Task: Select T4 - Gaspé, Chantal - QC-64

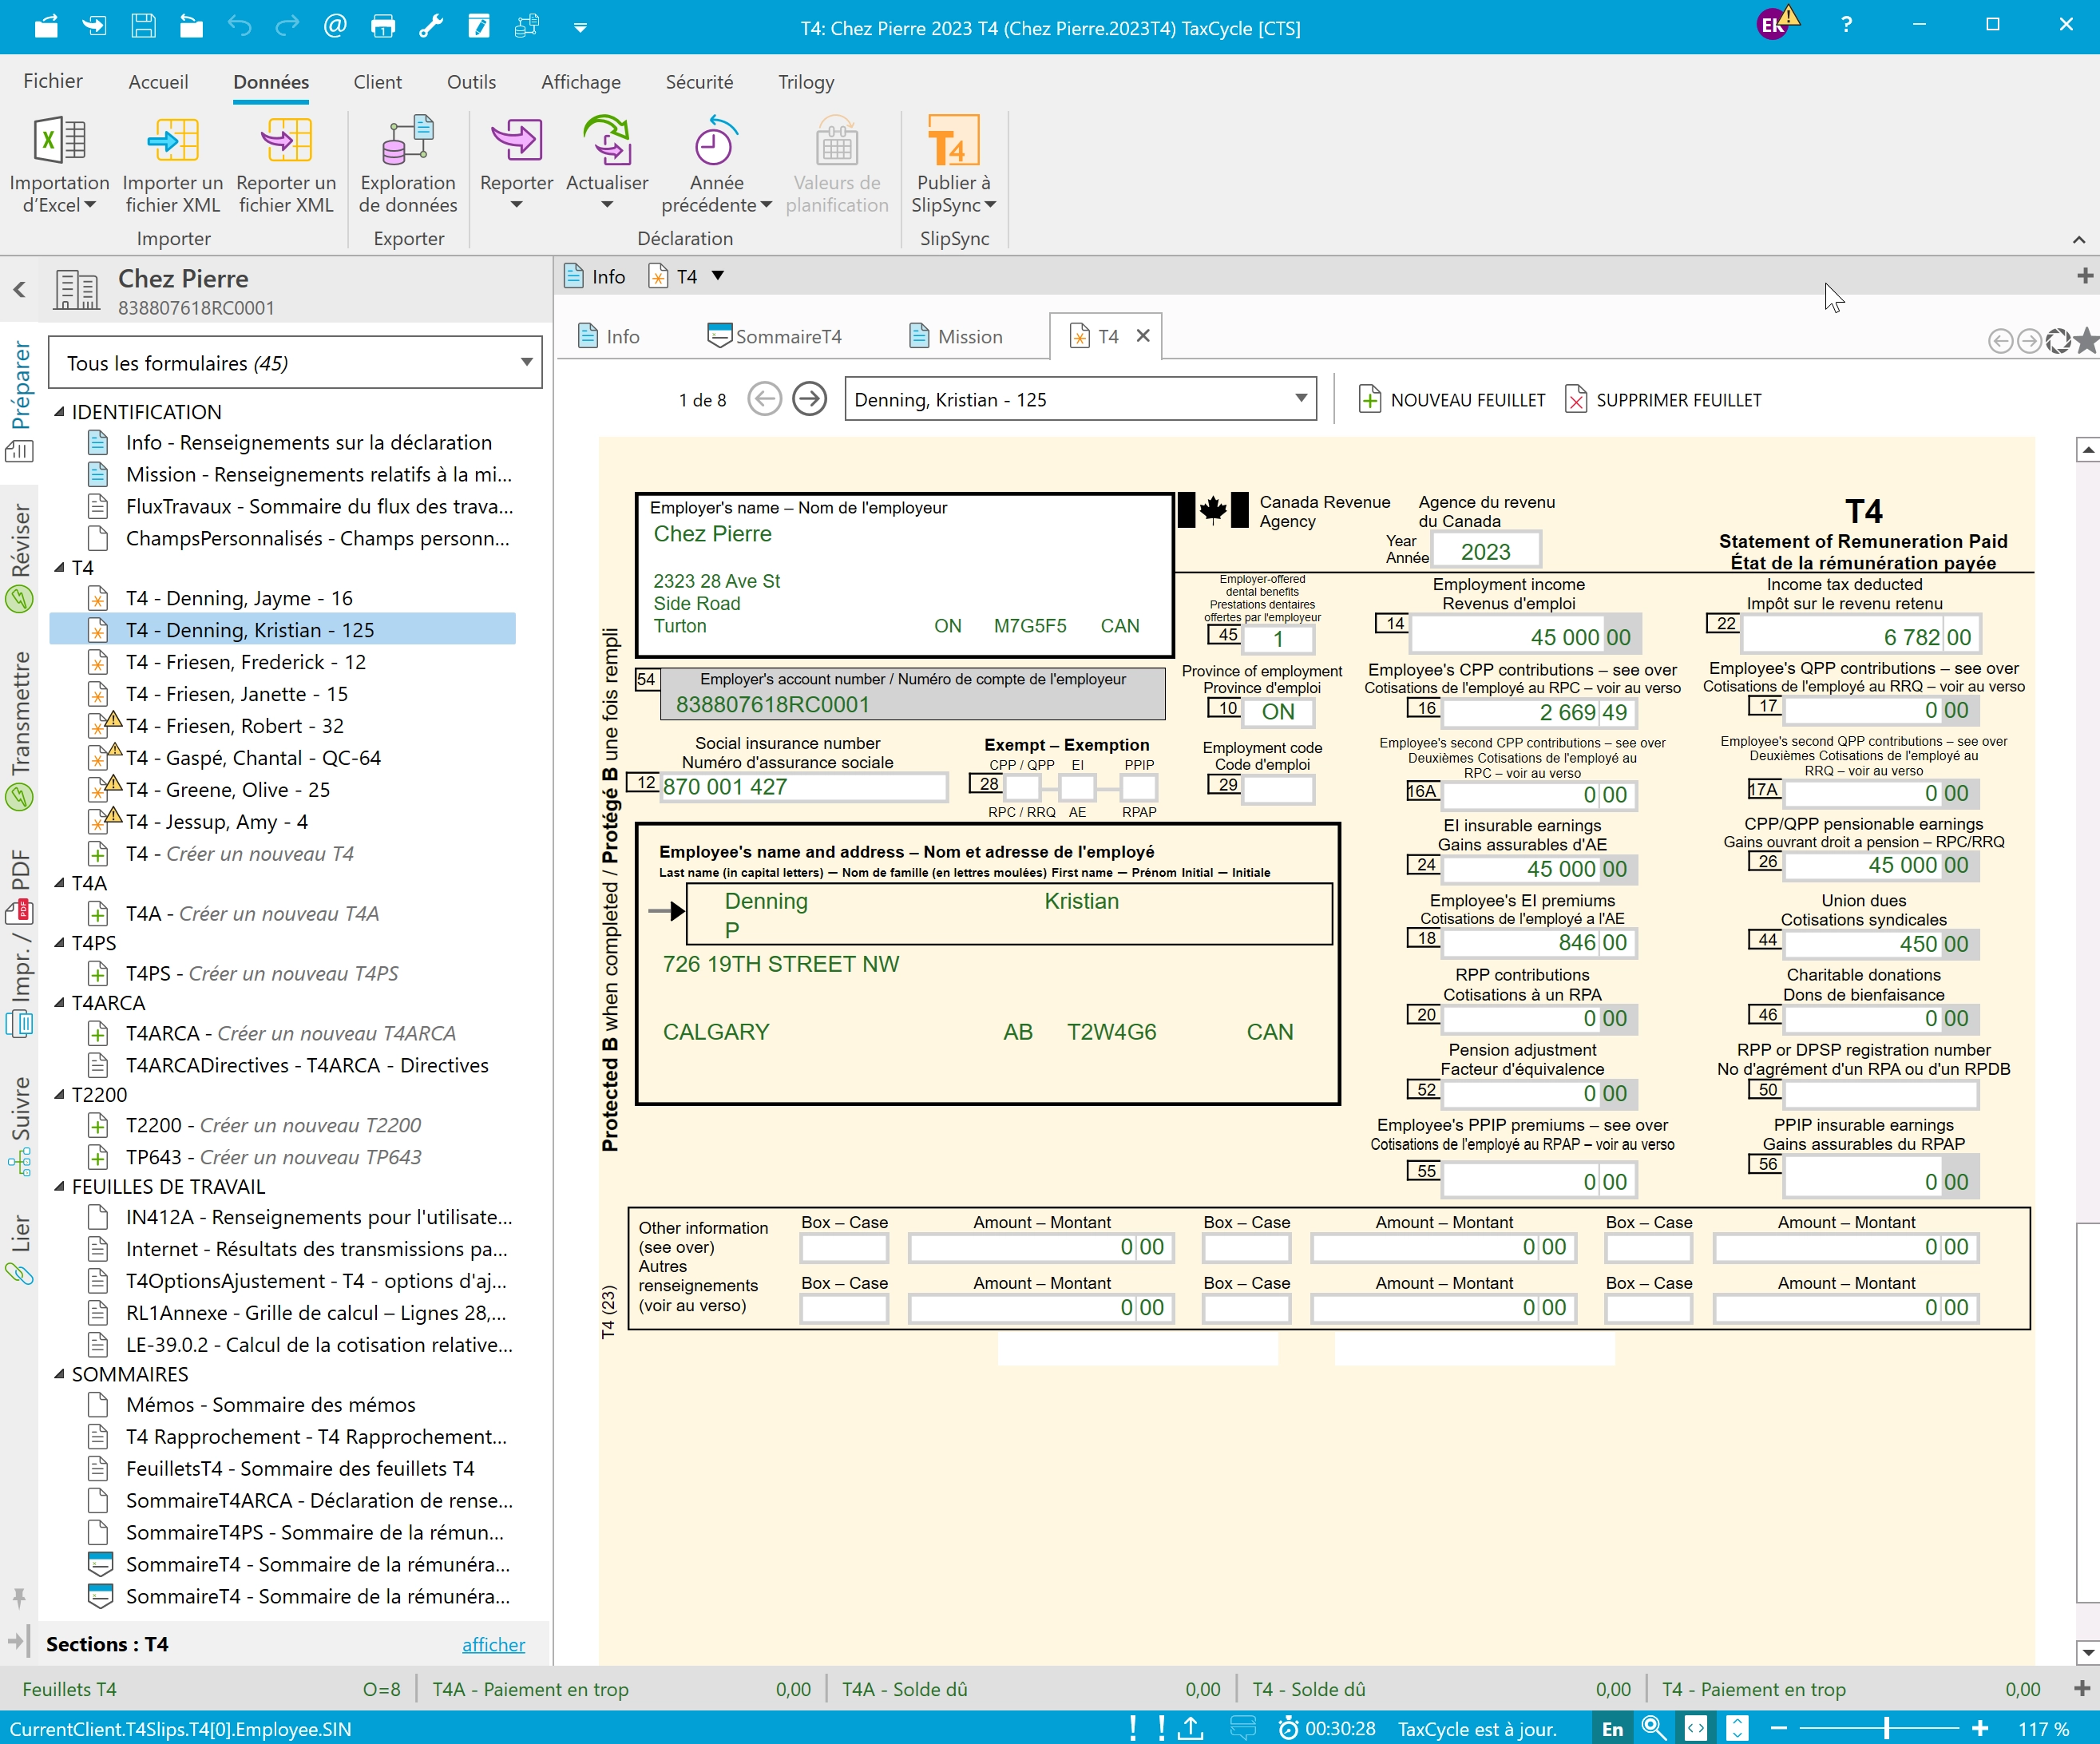Action: click(253, 758)
